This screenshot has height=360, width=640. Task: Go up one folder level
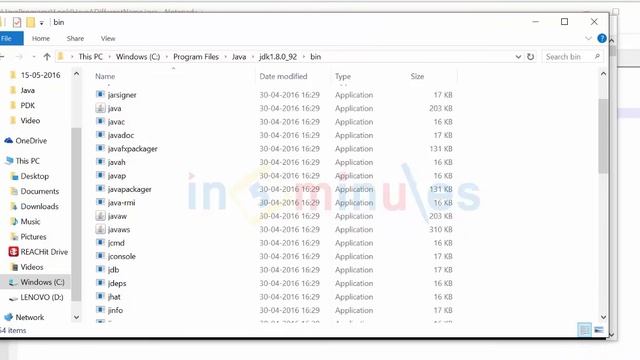click(x=47, y=57)
